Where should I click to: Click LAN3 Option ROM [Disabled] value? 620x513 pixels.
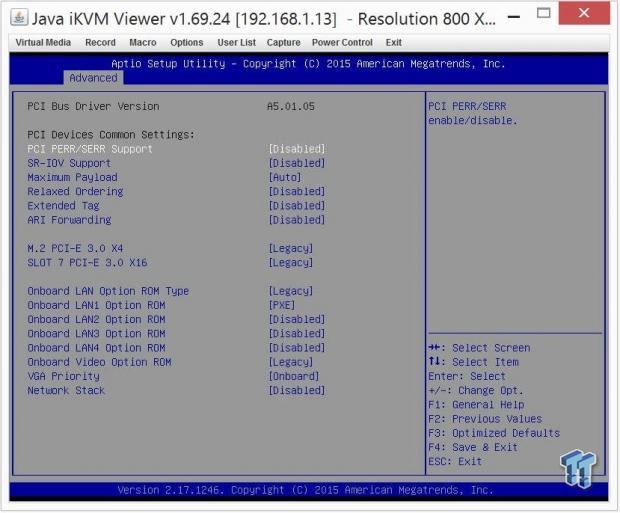tap(297, 334)
